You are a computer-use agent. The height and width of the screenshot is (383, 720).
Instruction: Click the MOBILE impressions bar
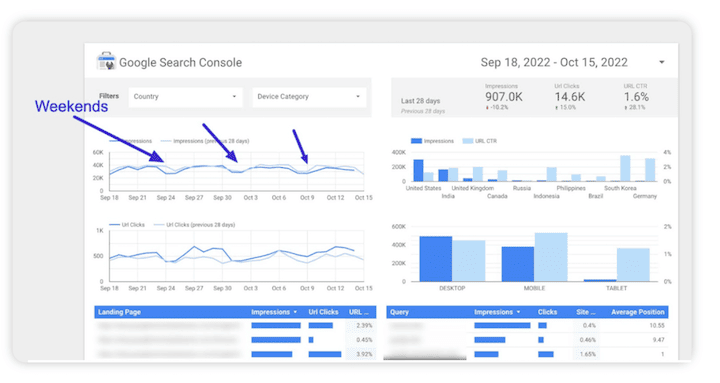pos(518,264)
